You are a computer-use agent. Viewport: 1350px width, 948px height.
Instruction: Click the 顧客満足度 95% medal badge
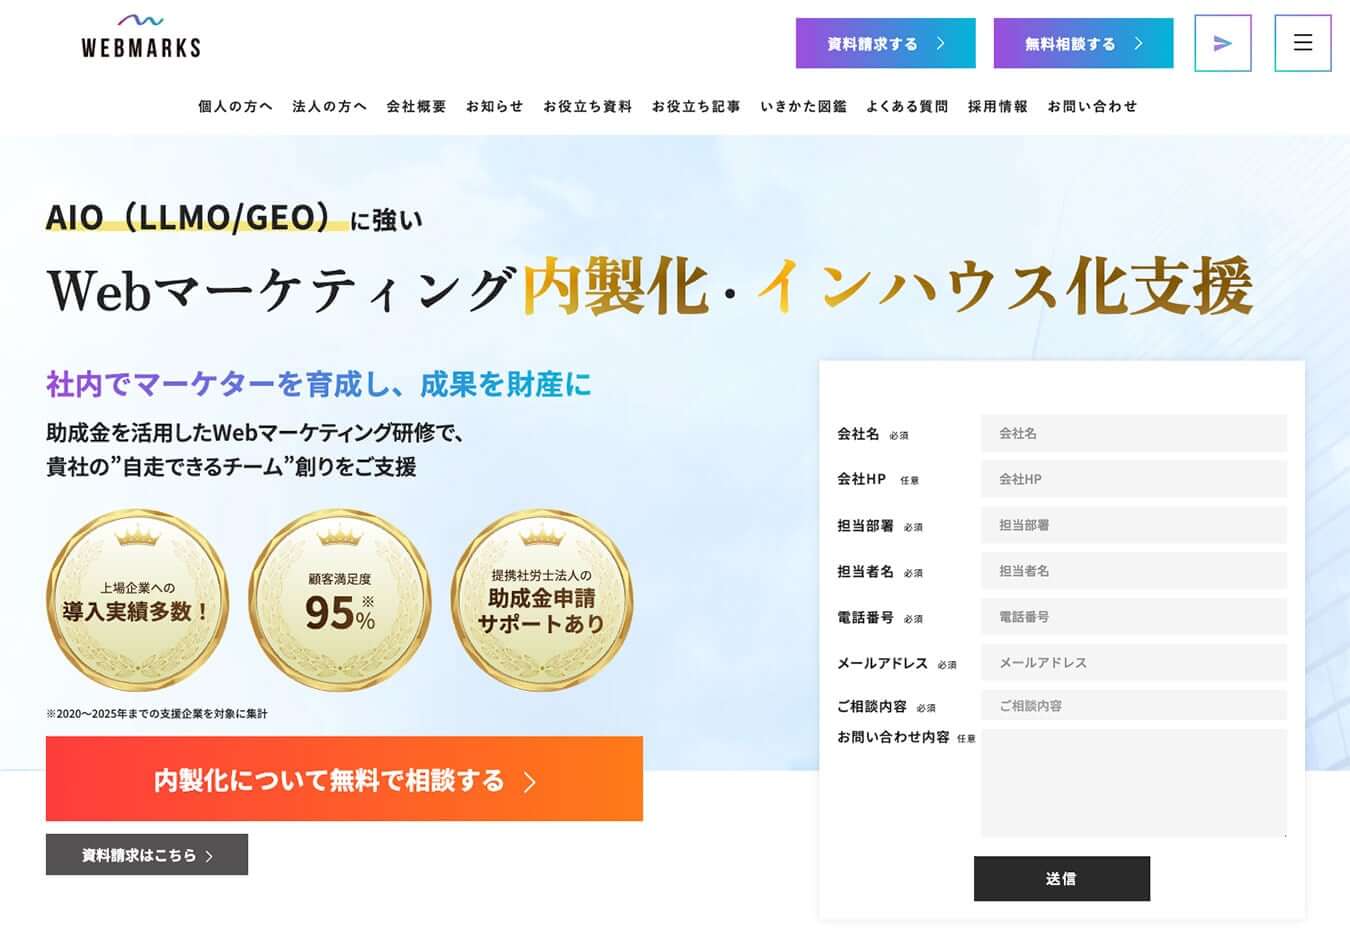tap(340, 600)
